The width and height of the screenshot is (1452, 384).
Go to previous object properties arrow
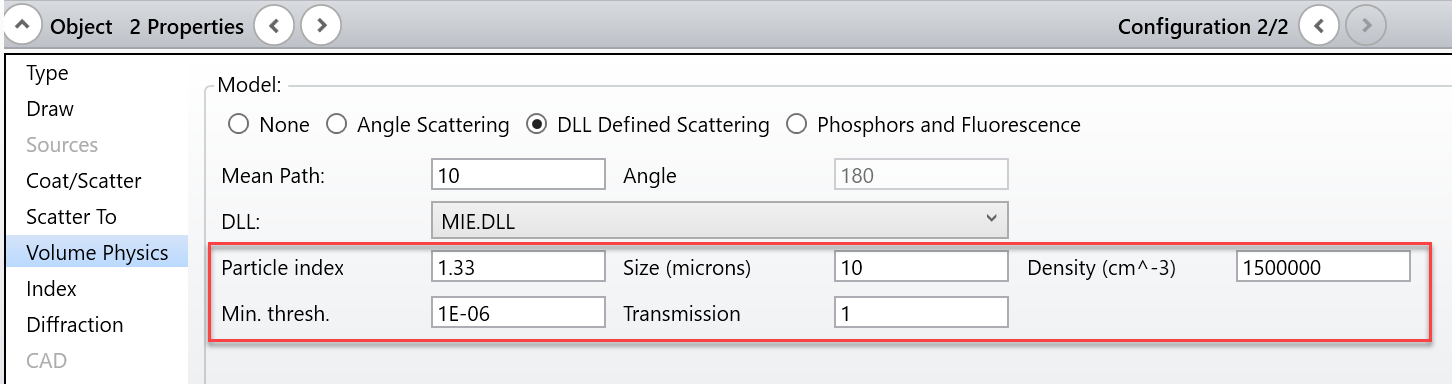click(274, 26)
